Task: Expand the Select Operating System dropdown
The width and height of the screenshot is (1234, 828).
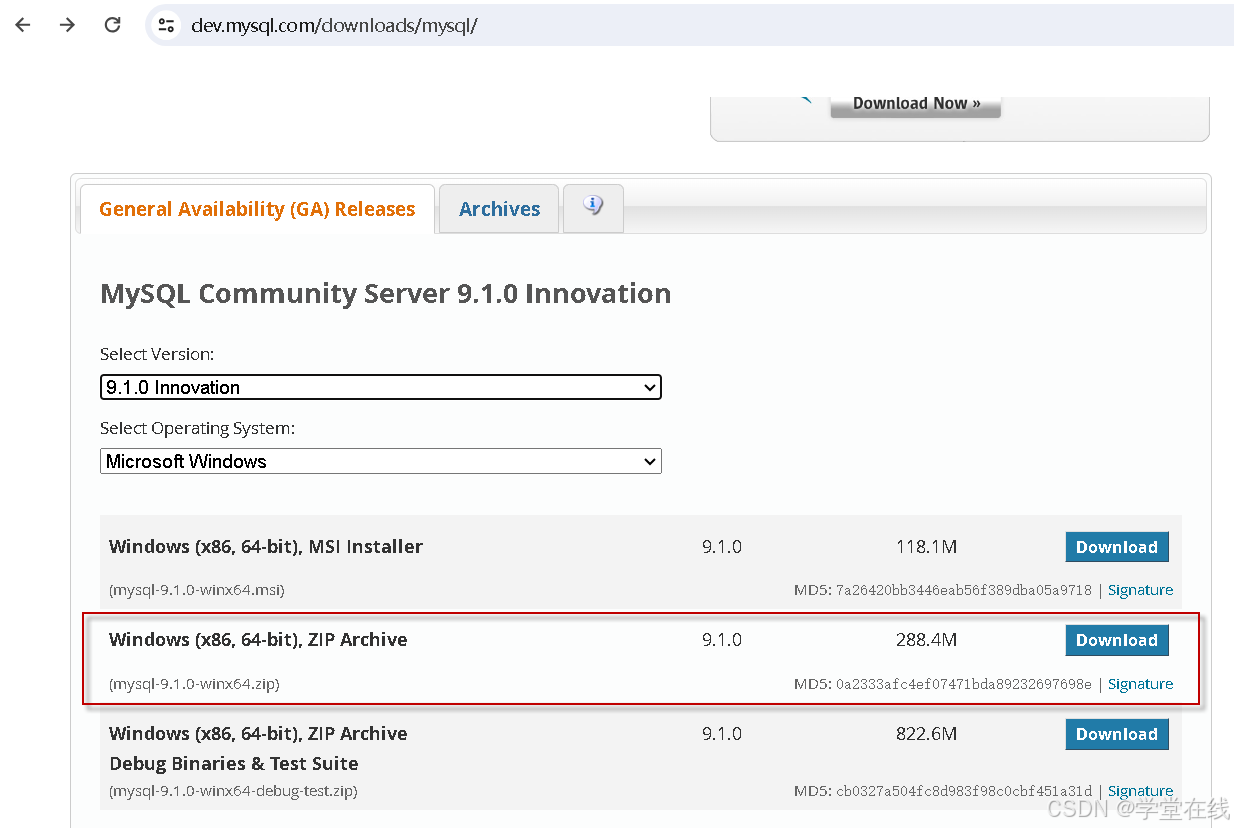Action: pyautogui.click(x=381, y=461)
